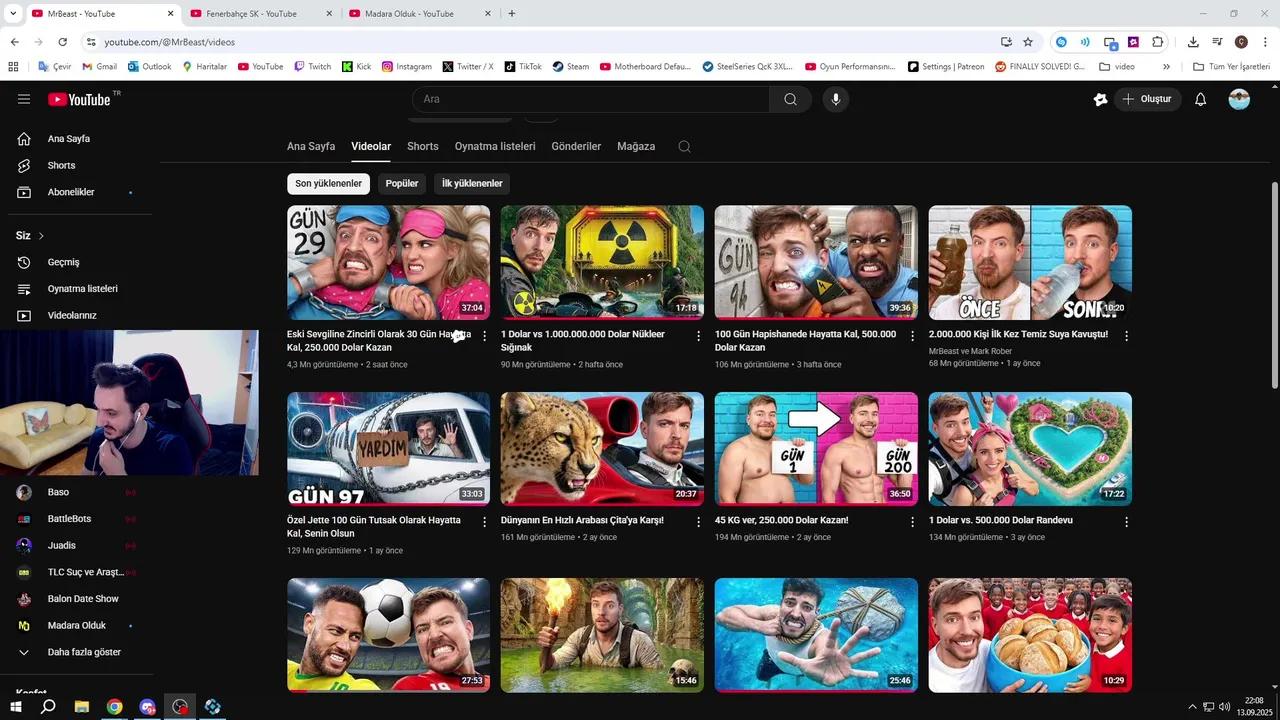Image resolution: width=1280 pixels, height=720 pixels.
Task: Open BattleBots channel in subscriptions
Action: (x=70, y=519)
